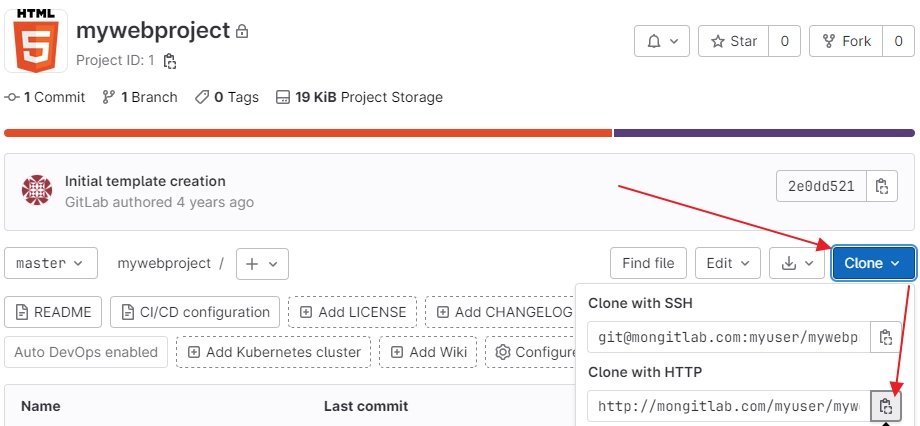Copy the HTTP clone URL
This screenshot has height=426, width=920.
click(885, 406)
